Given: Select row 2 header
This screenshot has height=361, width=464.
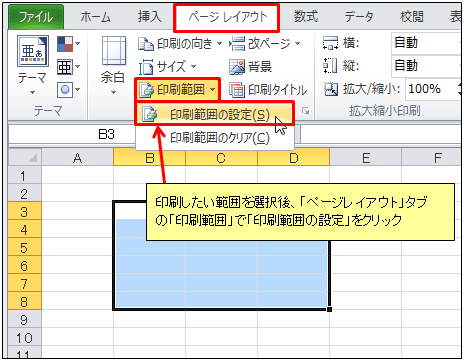Looking at the screenshot, I should (25, 193).
